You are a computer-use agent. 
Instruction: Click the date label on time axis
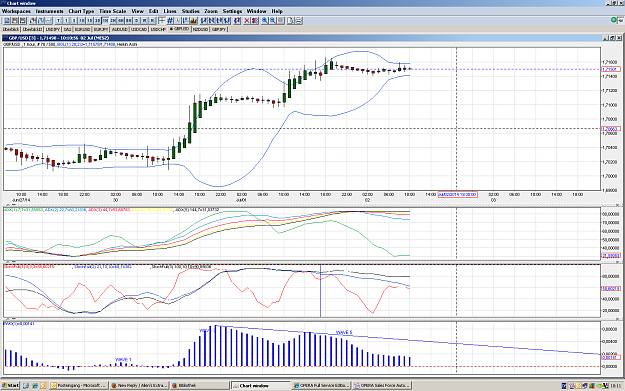point(458,195)
